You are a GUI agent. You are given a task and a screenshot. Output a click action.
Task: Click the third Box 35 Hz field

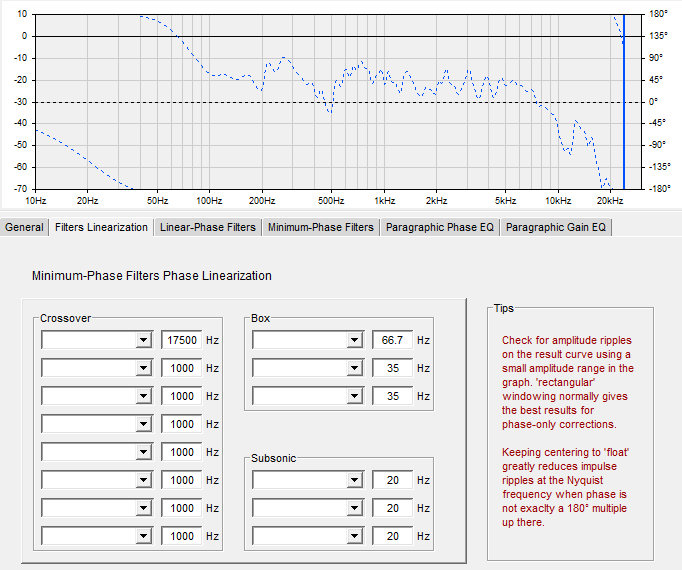(x=392, y=396)
